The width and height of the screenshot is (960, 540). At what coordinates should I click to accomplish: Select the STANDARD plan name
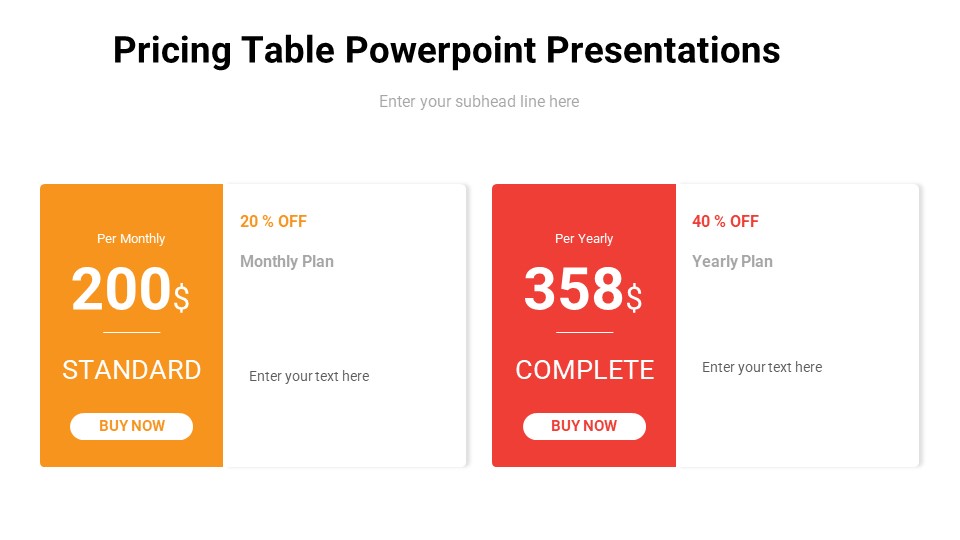click(132, 370)
